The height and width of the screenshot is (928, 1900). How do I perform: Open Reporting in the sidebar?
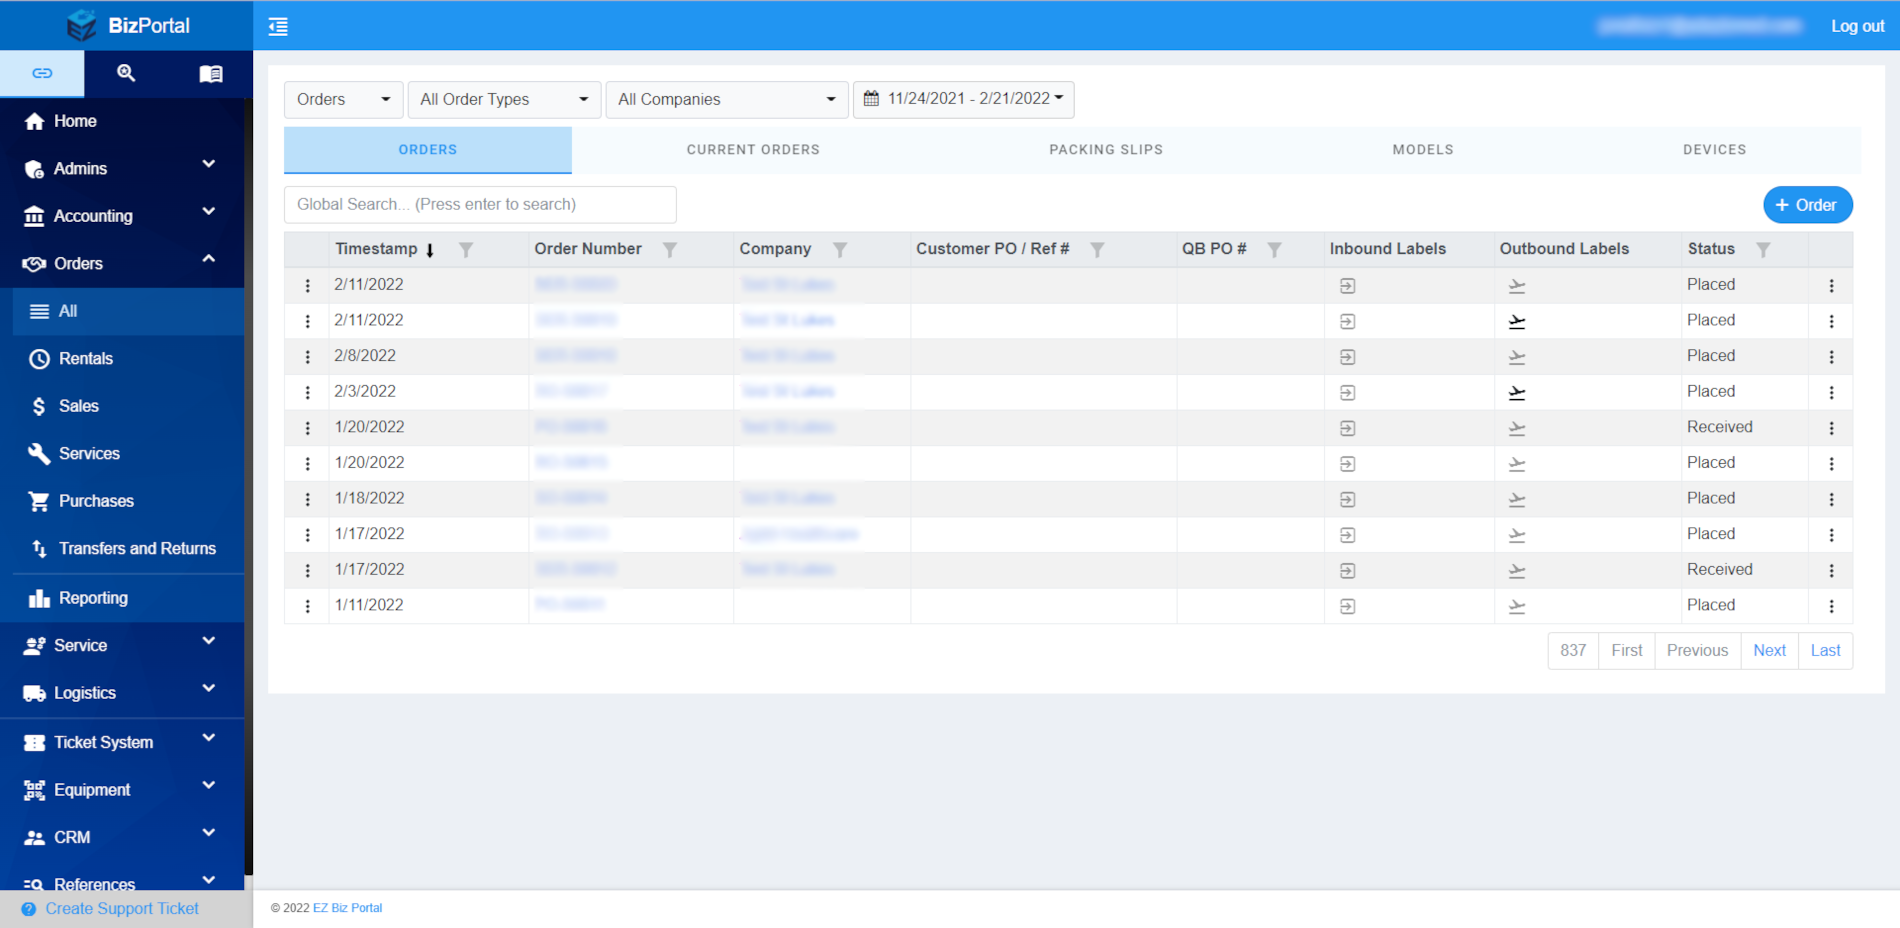[x=128, y=598]
